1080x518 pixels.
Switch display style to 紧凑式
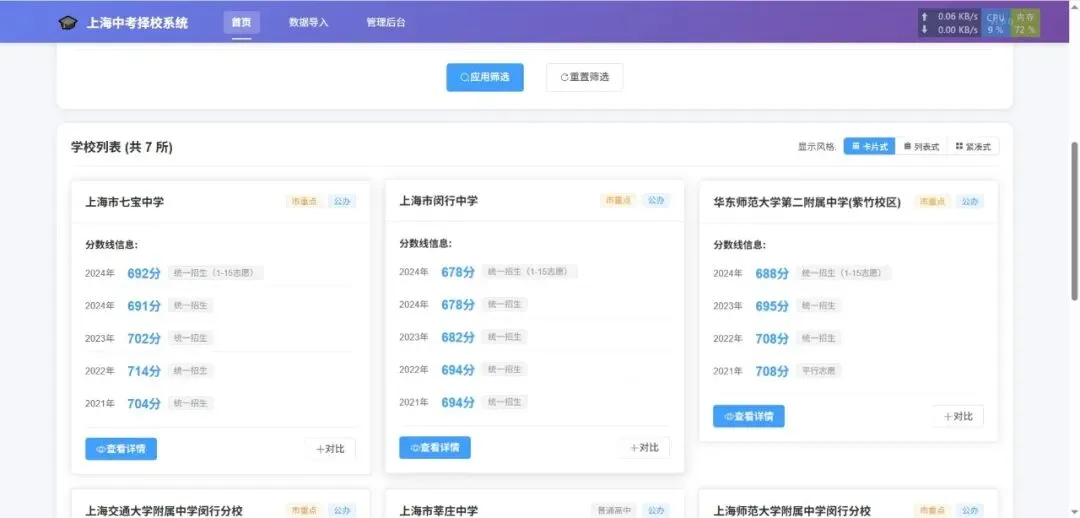point(973,146)
